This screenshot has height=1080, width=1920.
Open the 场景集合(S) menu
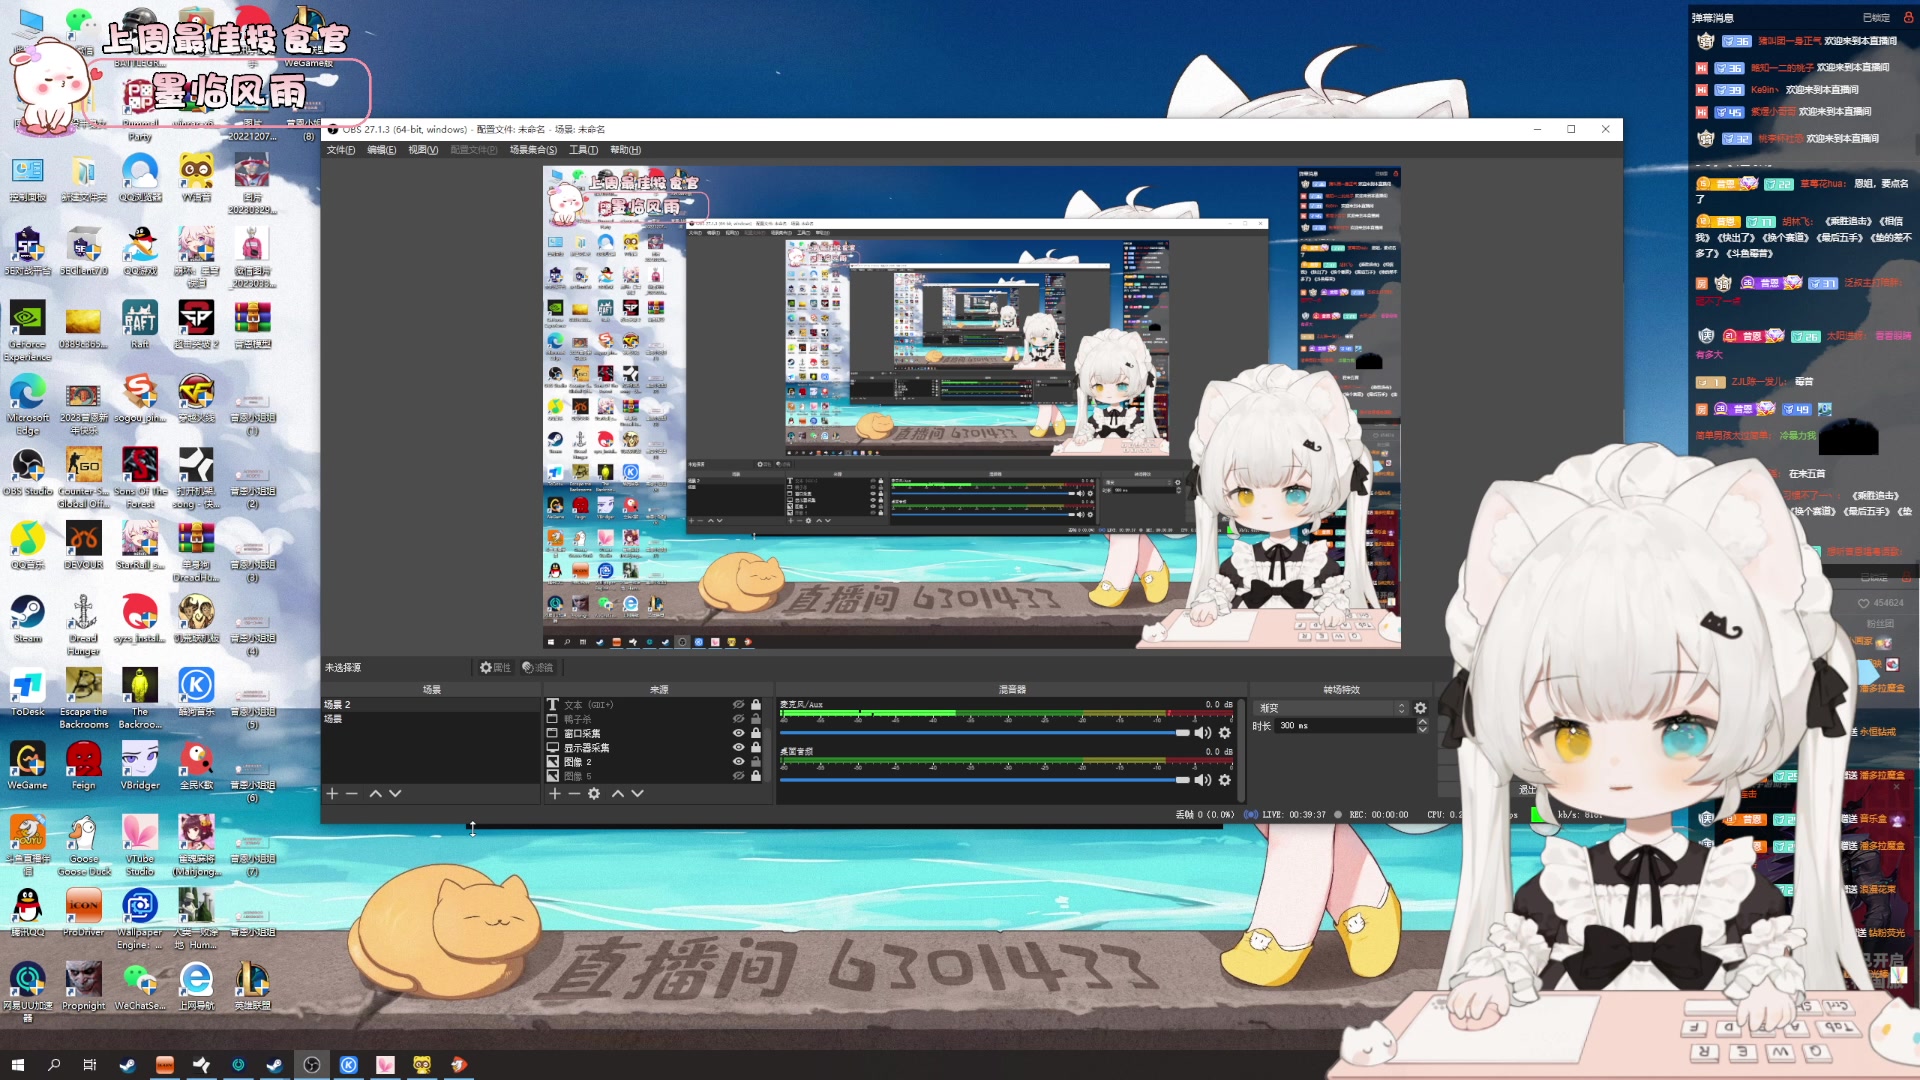point(533,150)
